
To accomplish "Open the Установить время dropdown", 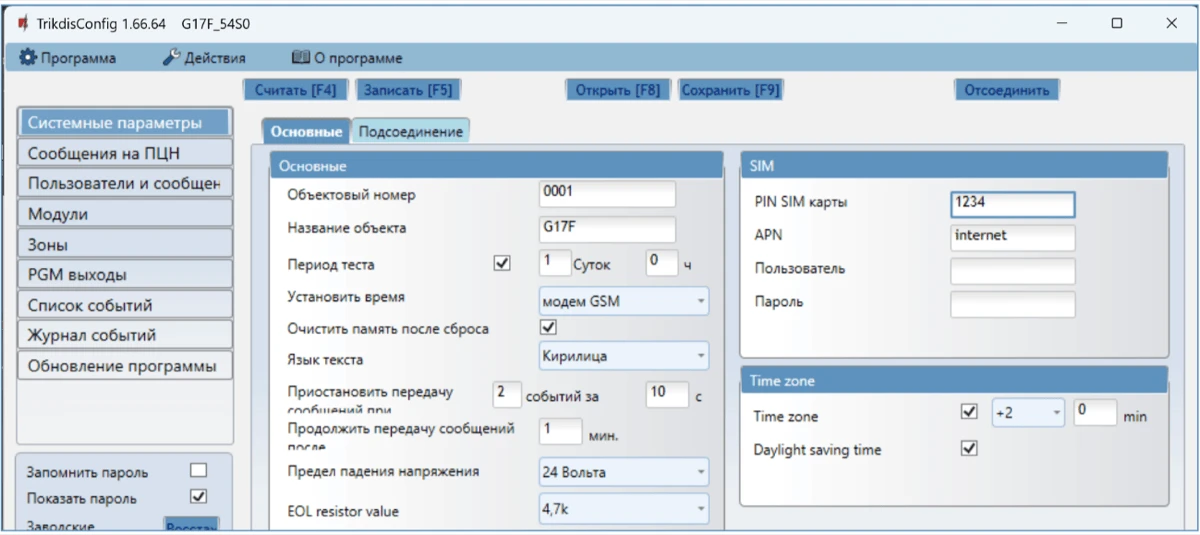I will (623, 300).
